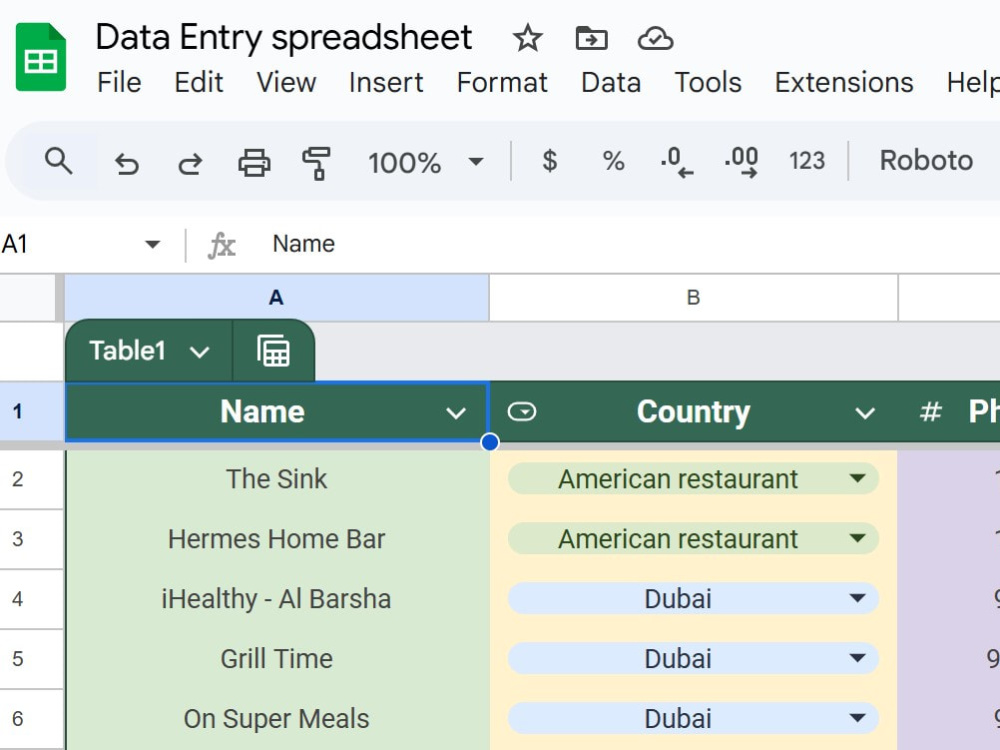1000x750 pixels.
Task: Click the blue fill handle on cell A1
Action: [x=490, y=442]
